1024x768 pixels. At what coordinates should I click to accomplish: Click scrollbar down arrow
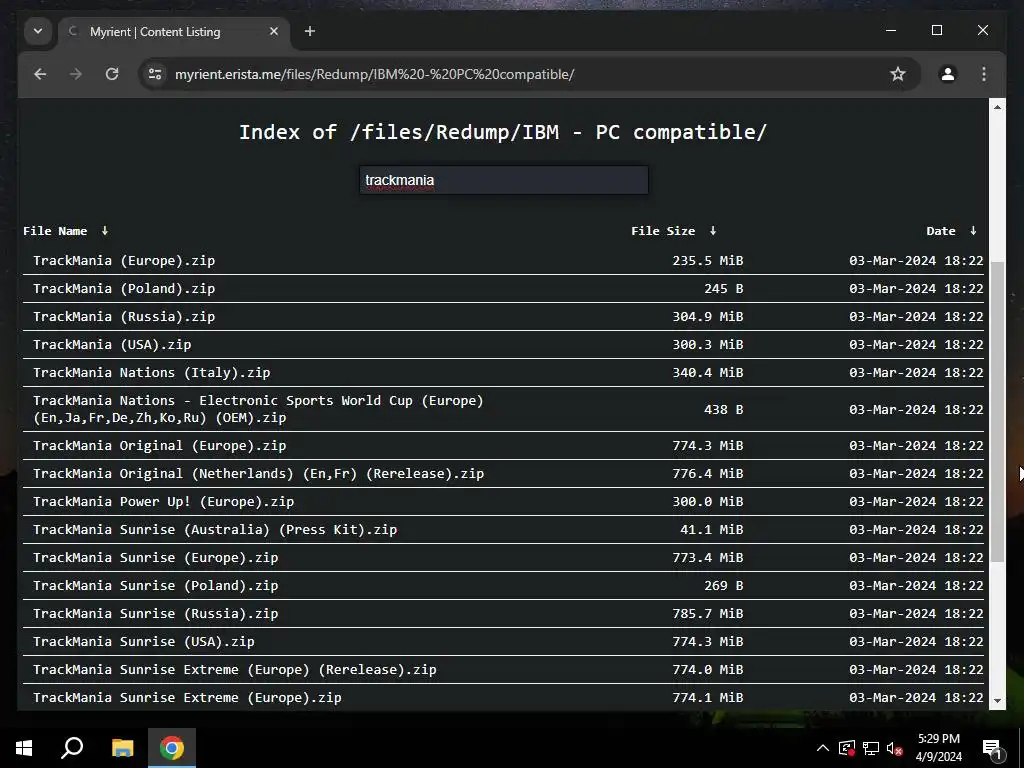[997, 701]
